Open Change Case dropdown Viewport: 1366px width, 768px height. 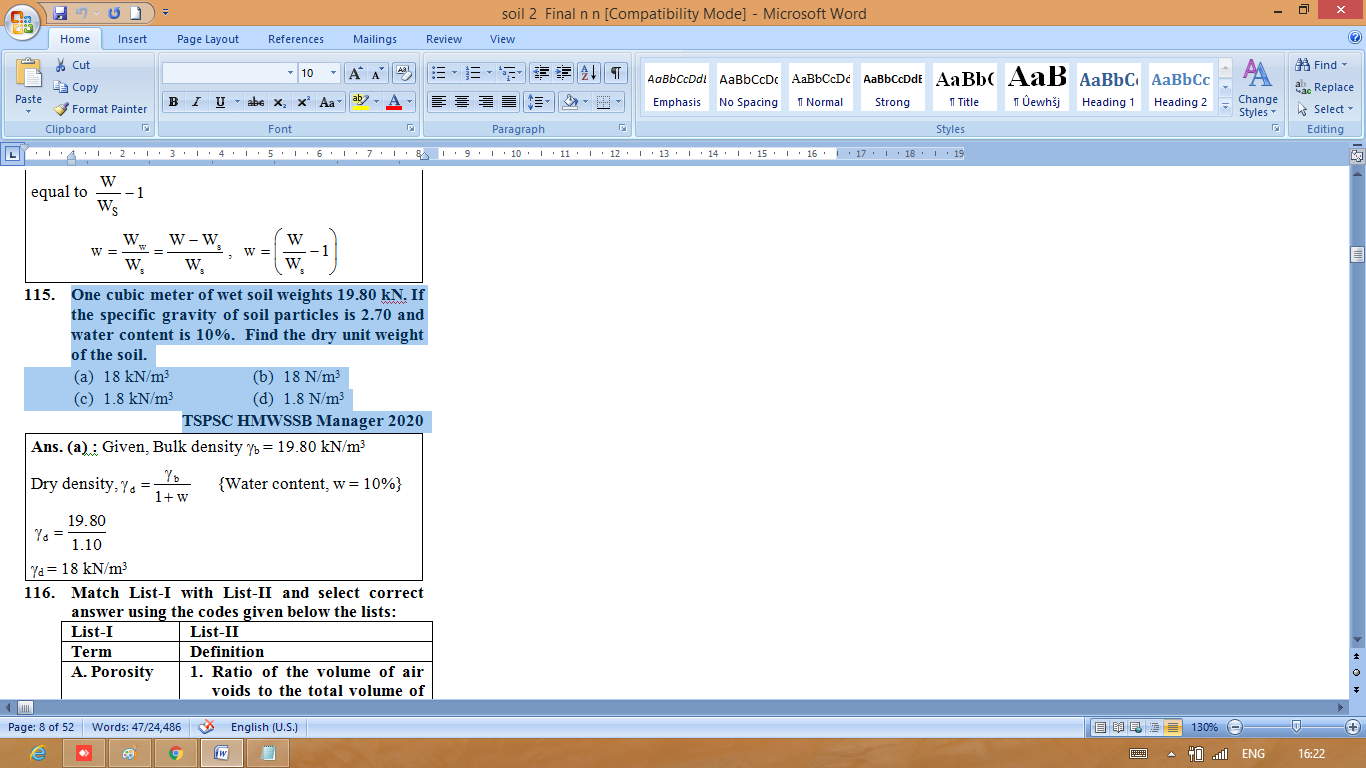pos(331,102)
